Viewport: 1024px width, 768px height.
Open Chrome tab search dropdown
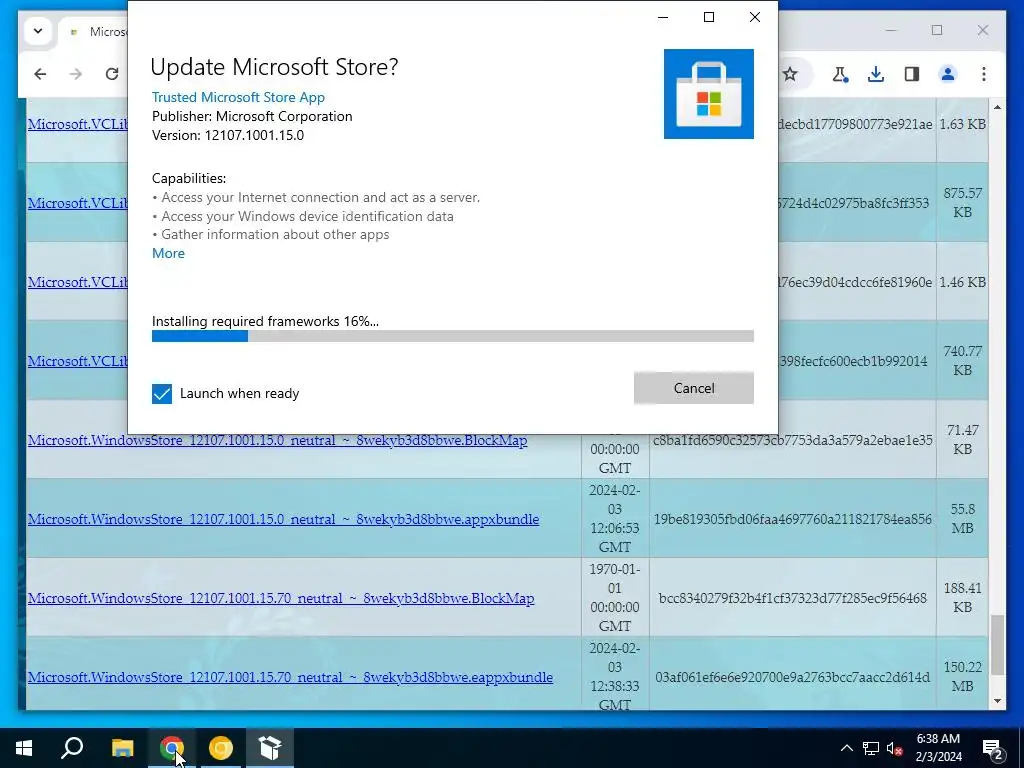(x=38, y=31)
